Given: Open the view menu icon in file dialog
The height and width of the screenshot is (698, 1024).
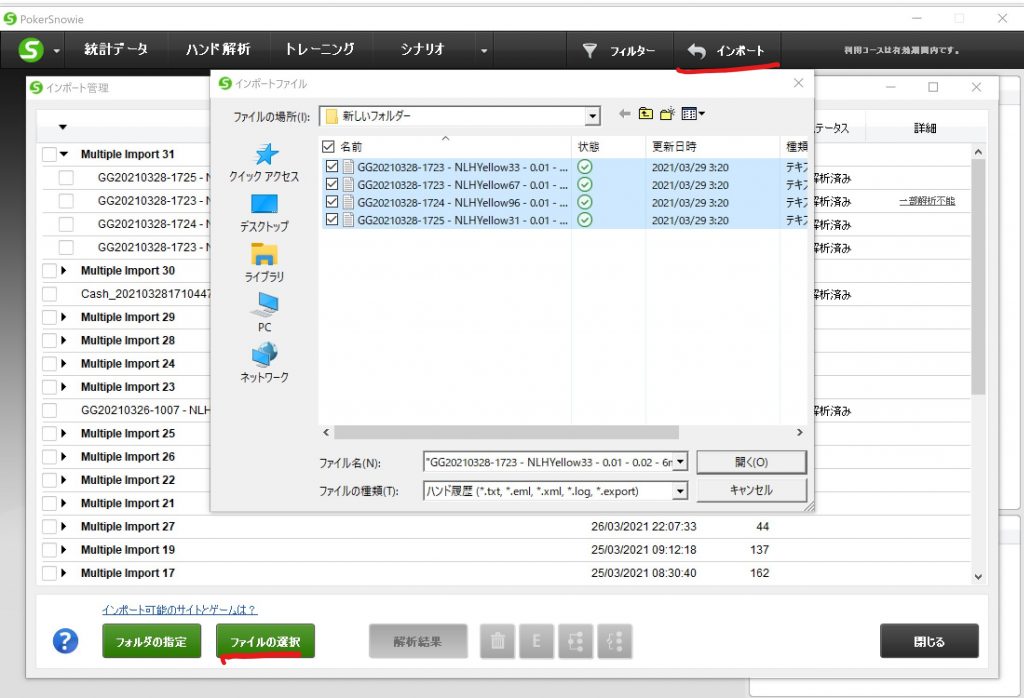Looking at the screenshot, I should point(692,114).
